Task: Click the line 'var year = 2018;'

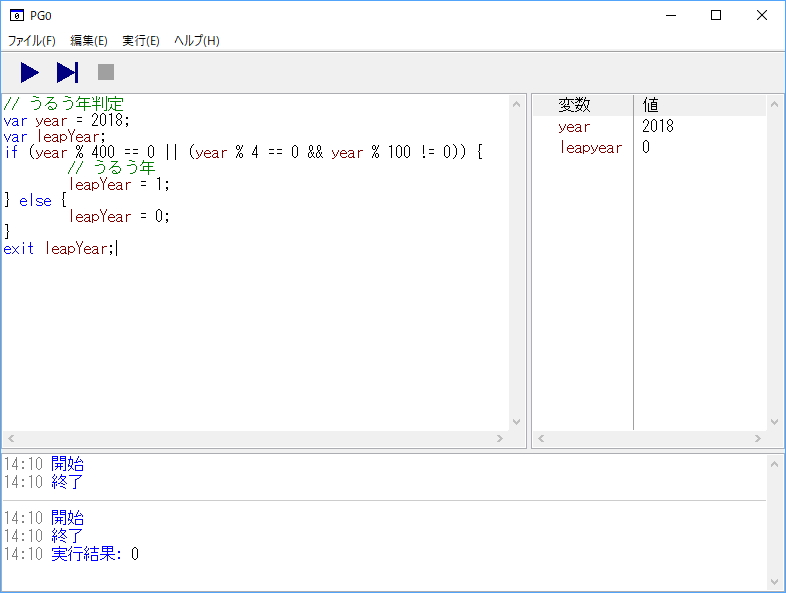Action: [67, 120]
